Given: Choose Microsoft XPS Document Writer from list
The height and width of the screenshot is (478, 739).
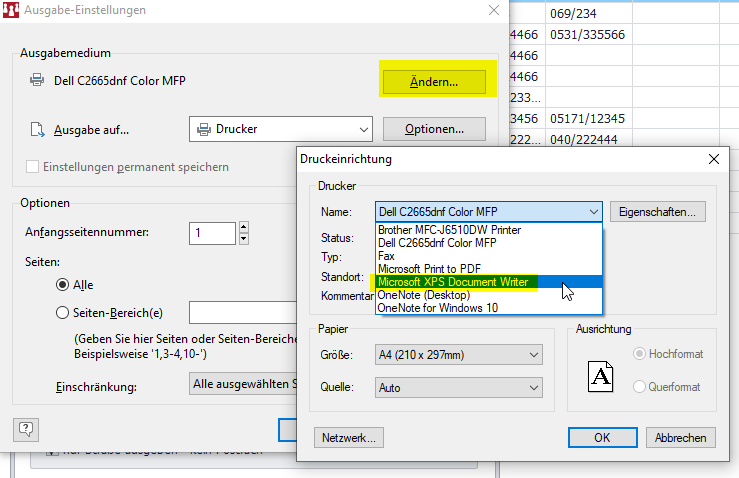Looking at the screenshot, I should tap(457, 282).
